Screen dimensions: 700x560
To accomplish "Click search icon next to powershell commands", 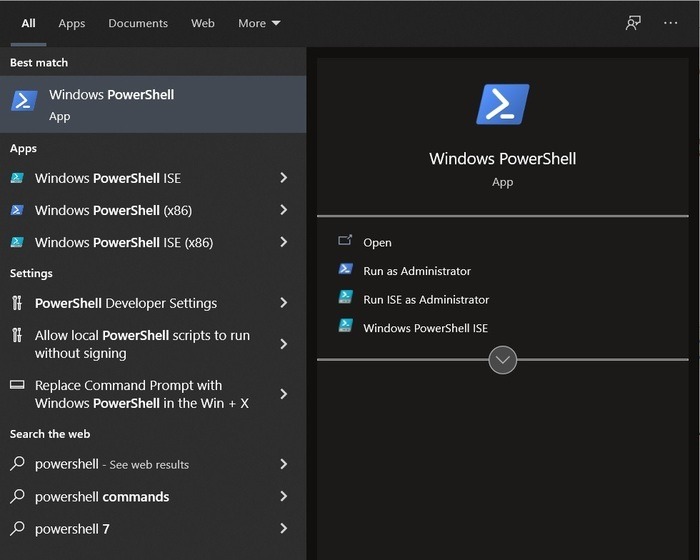I will click(x=17, y=496).
